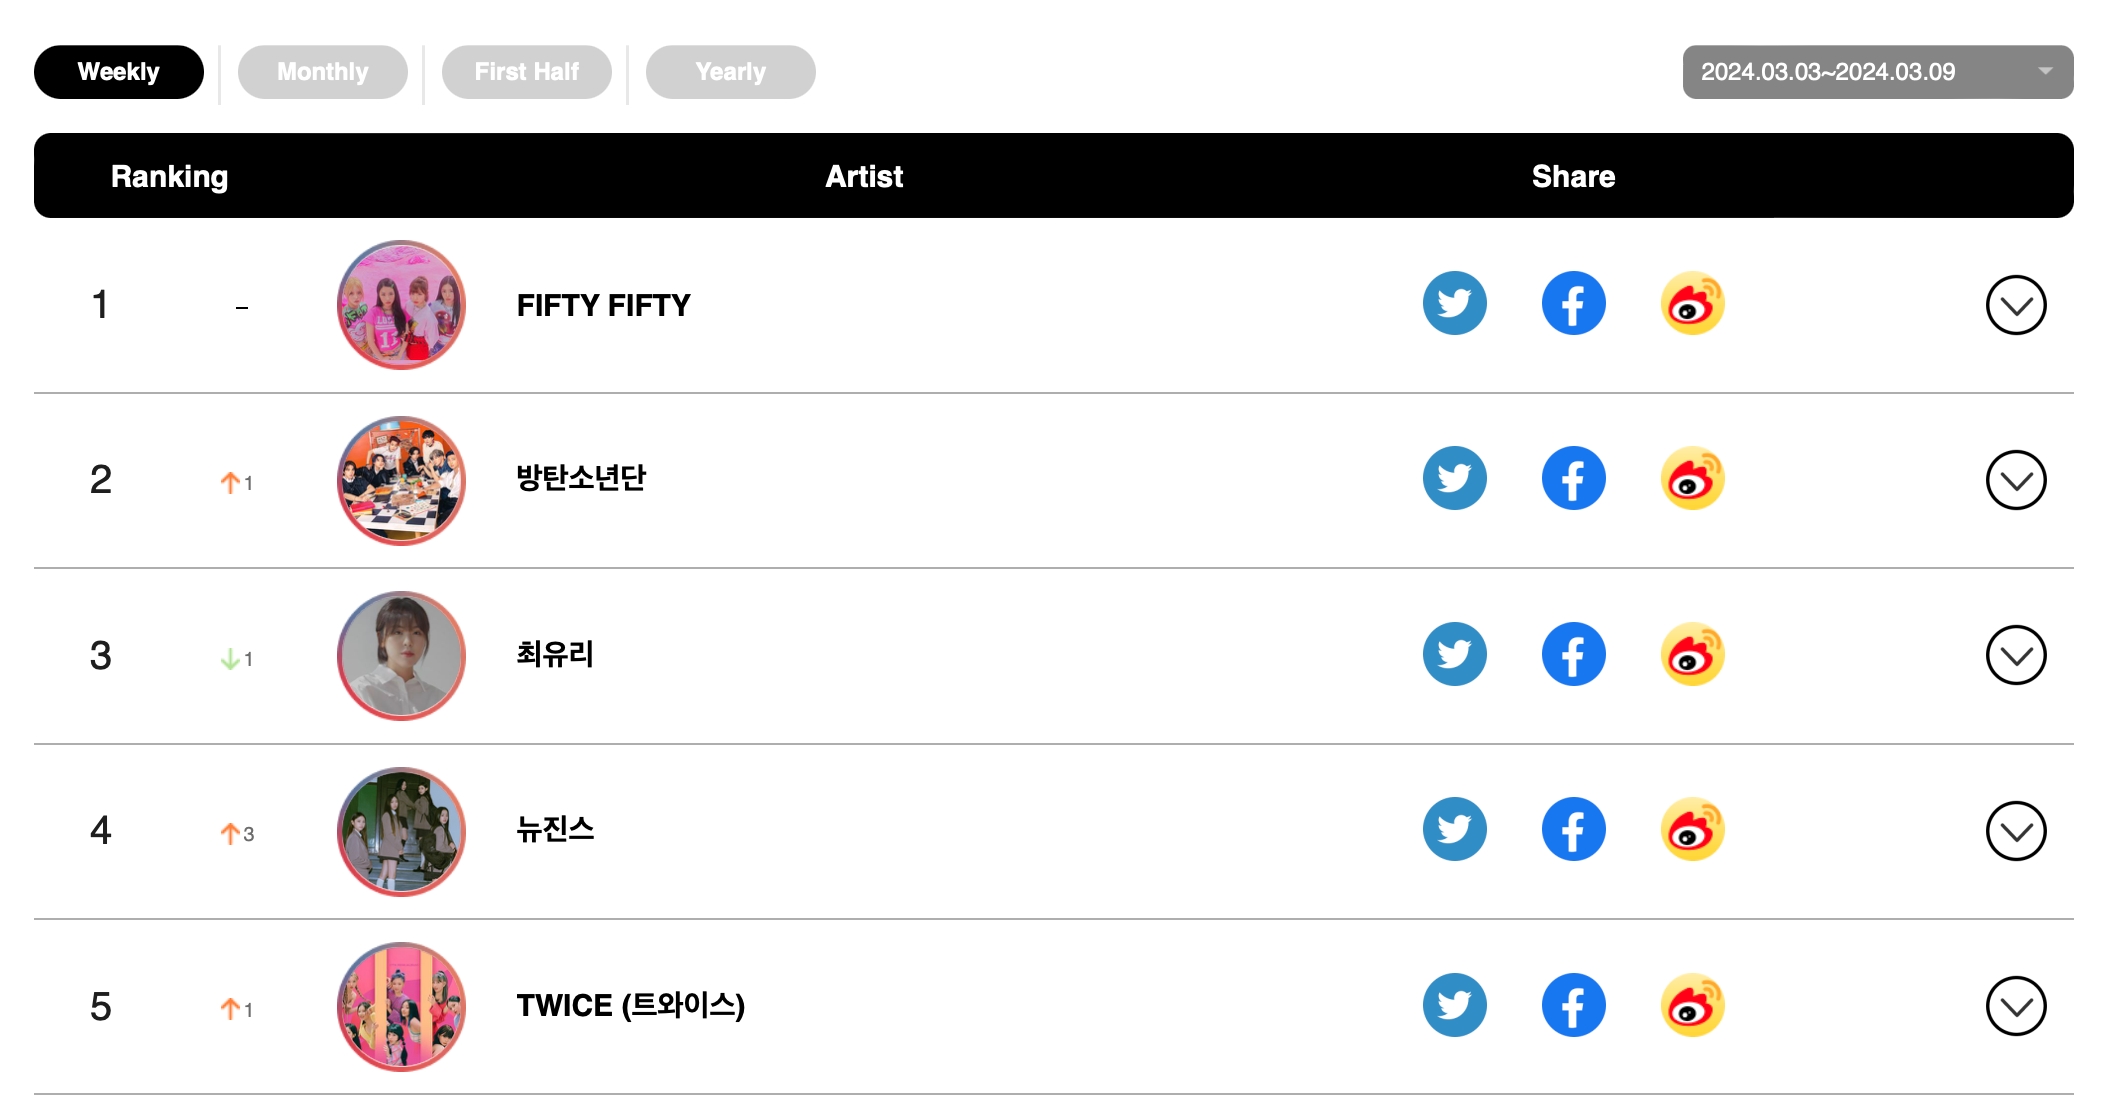Switch to the Monthly chart tab
Image resolution: width=2114 pixels, height=1106 pixels.
pos(322,72)
